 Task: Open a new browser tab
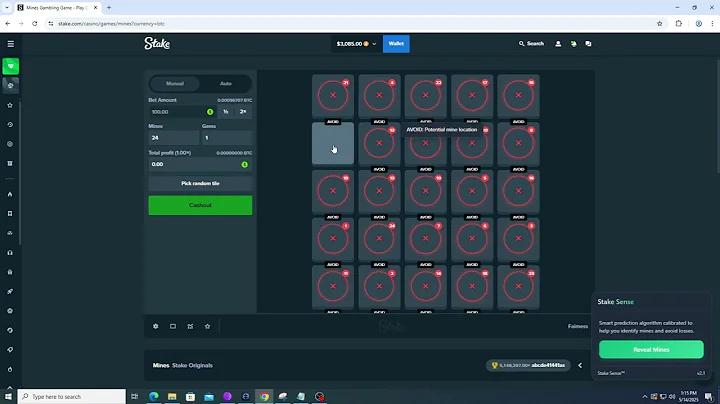109,8
